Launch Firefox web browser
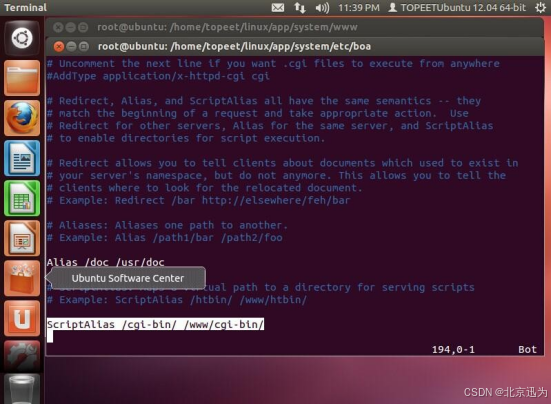The height and width of the screenshot is (404, 552). pos(22,118)
